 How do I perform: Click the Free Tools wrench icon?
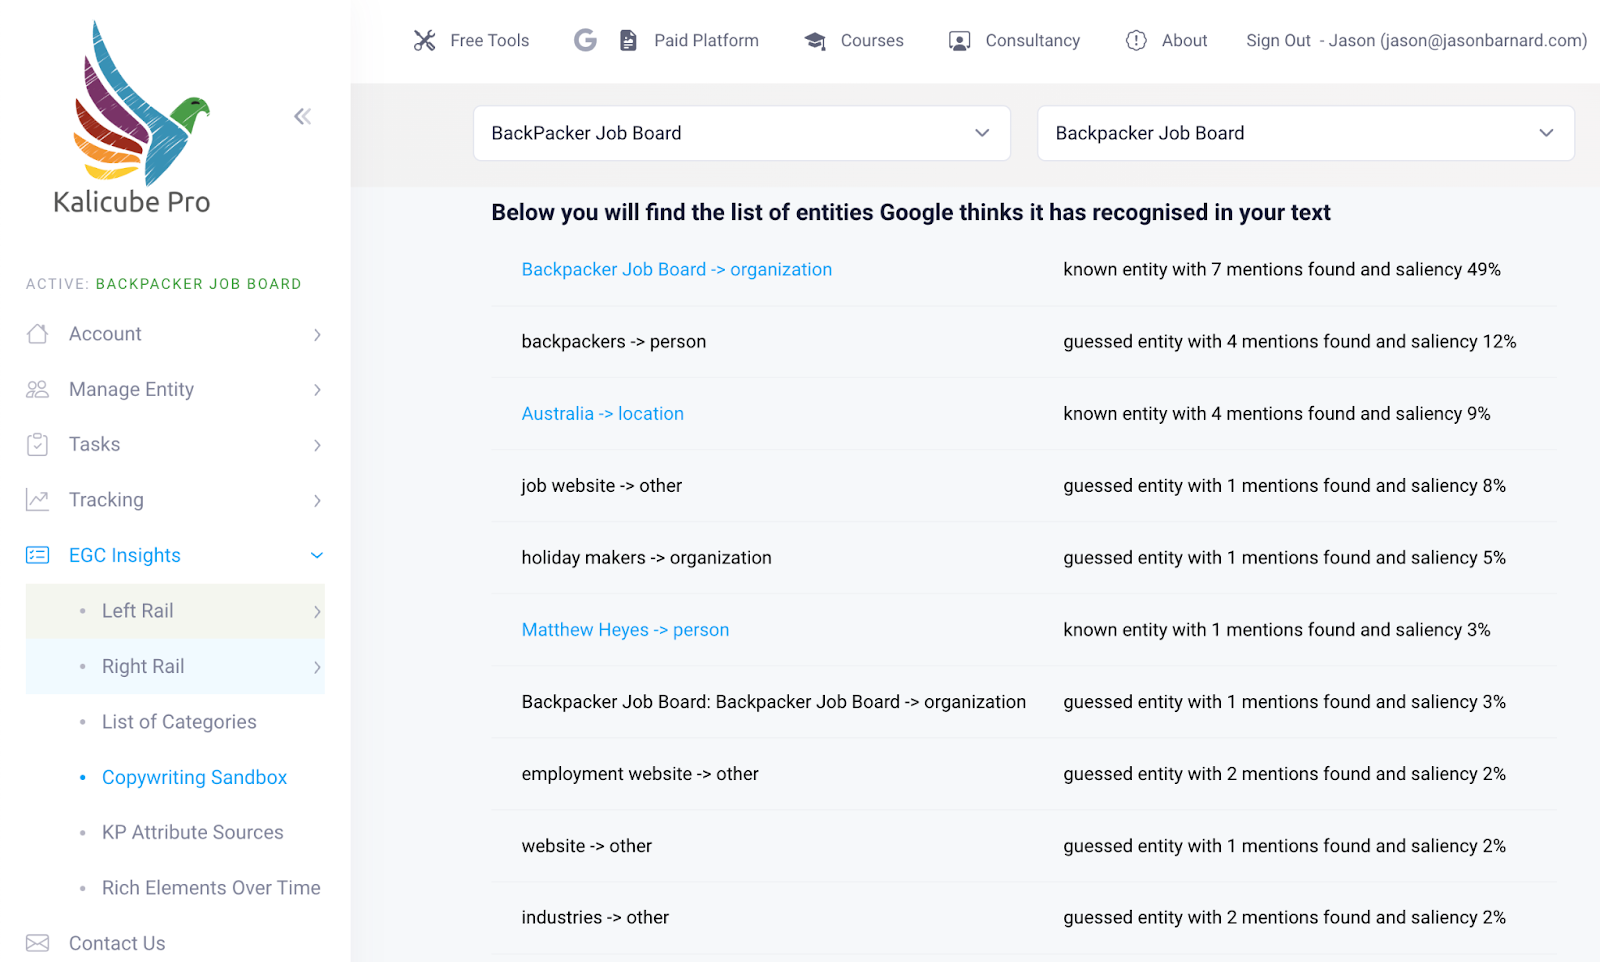click(425, 41)
